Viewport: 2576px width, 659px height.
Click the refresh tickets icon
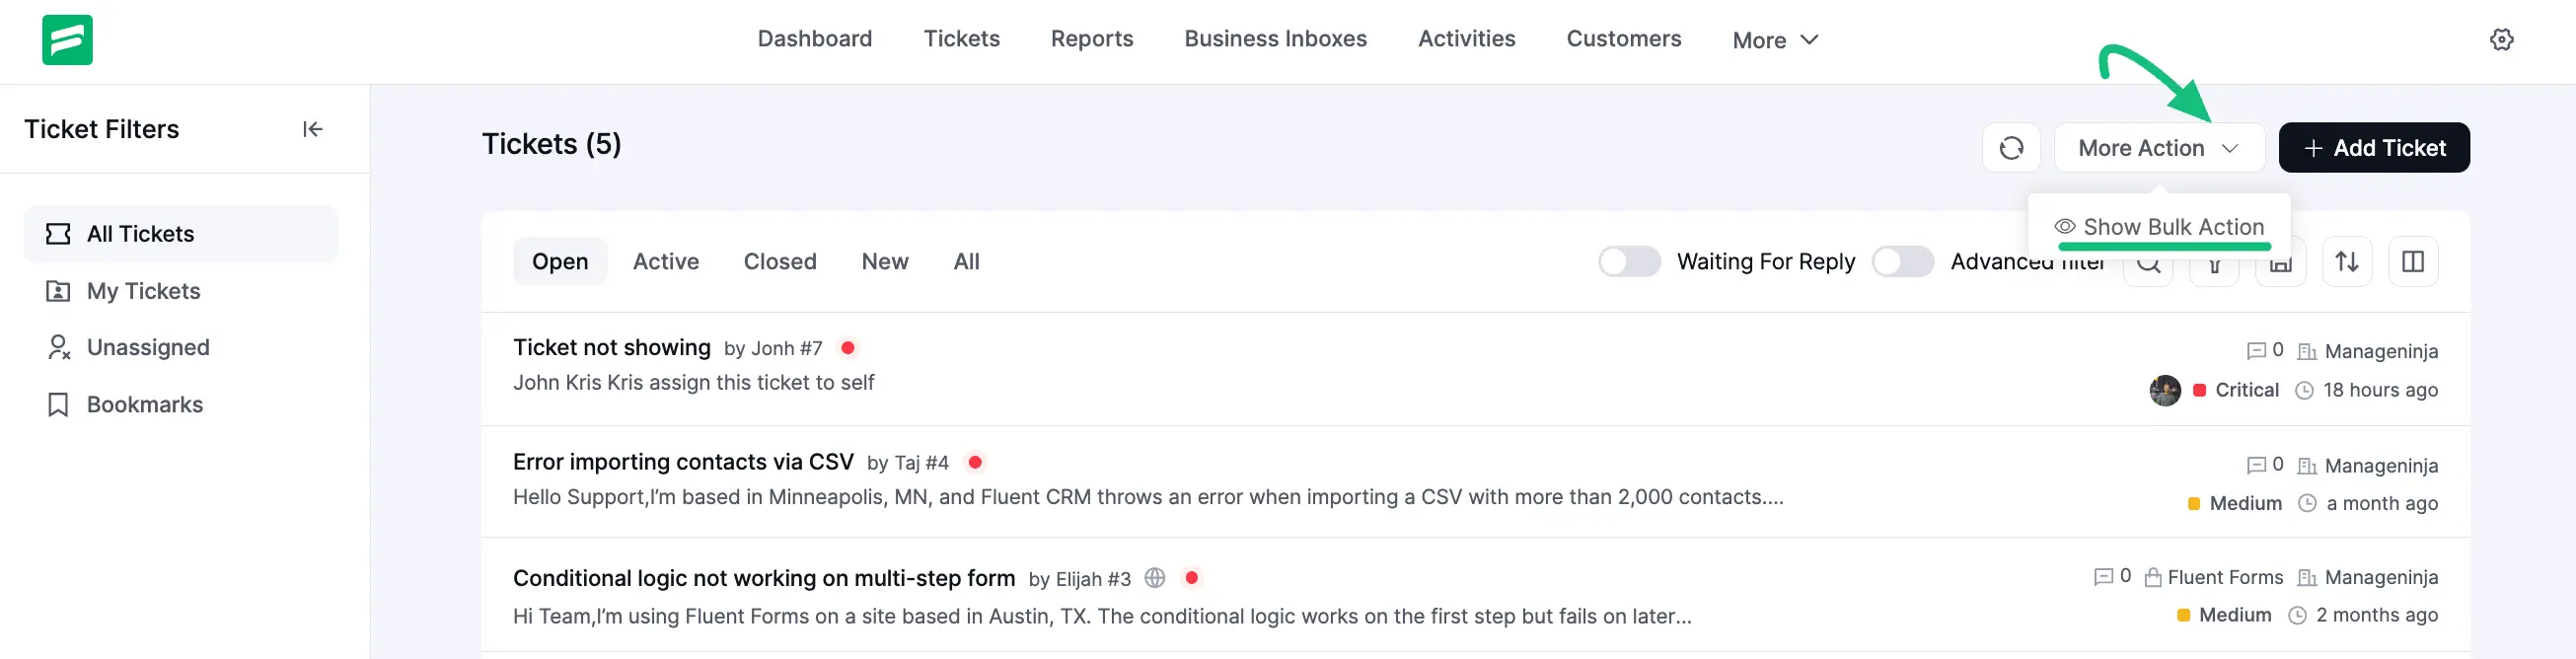pos(2010,148)
